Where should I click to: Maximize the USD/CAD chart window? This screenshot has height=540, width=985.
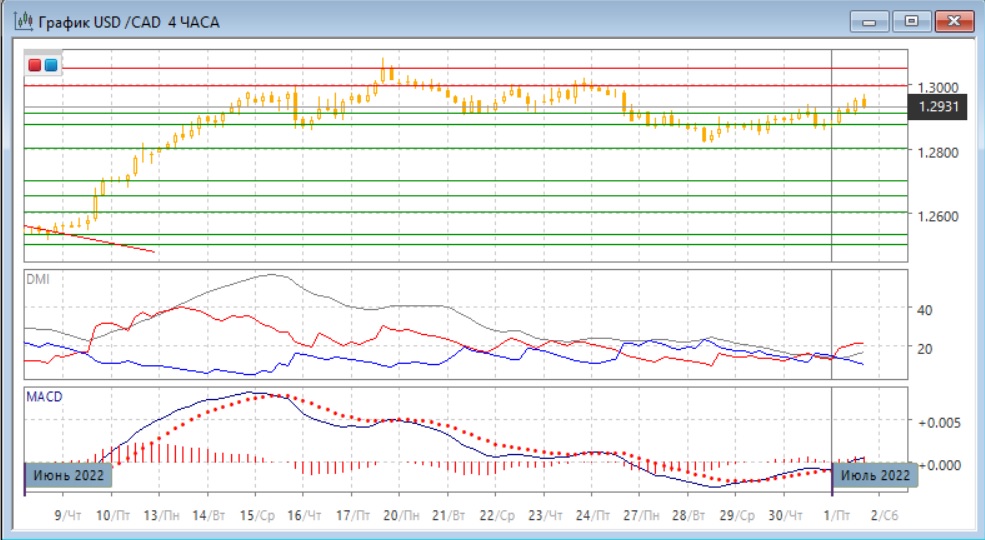point(912,21)
